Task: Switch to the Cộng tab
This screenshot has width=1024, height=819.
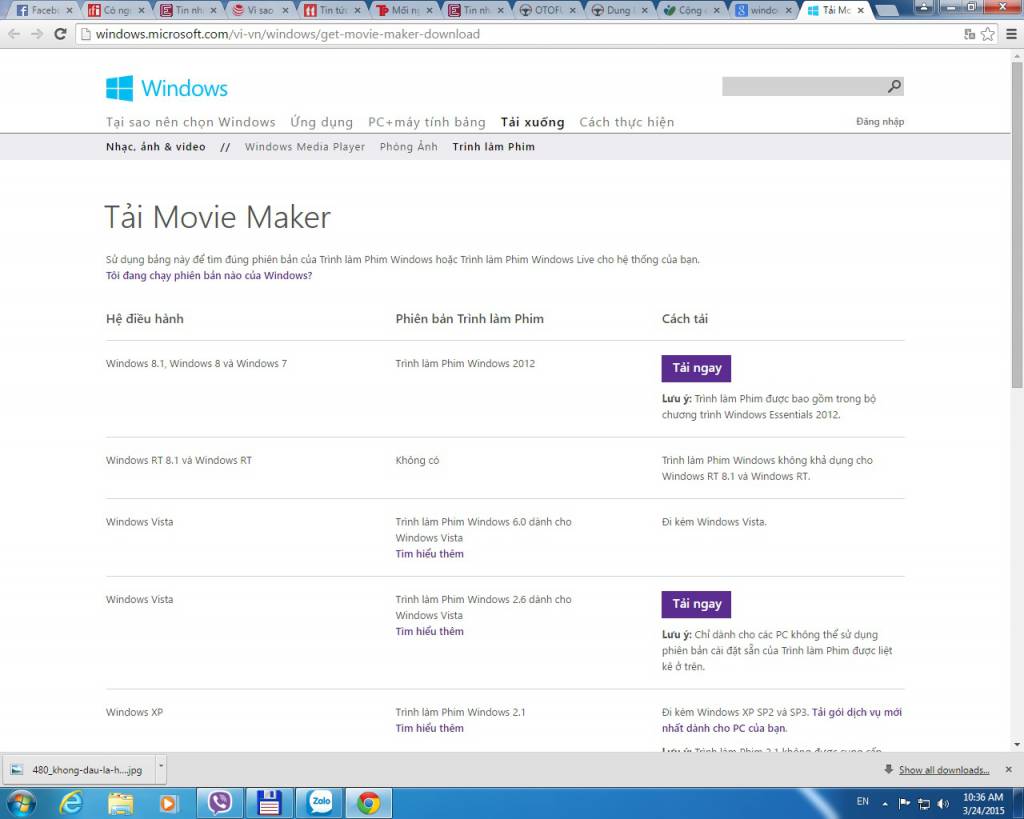Action: coord(691,10)
